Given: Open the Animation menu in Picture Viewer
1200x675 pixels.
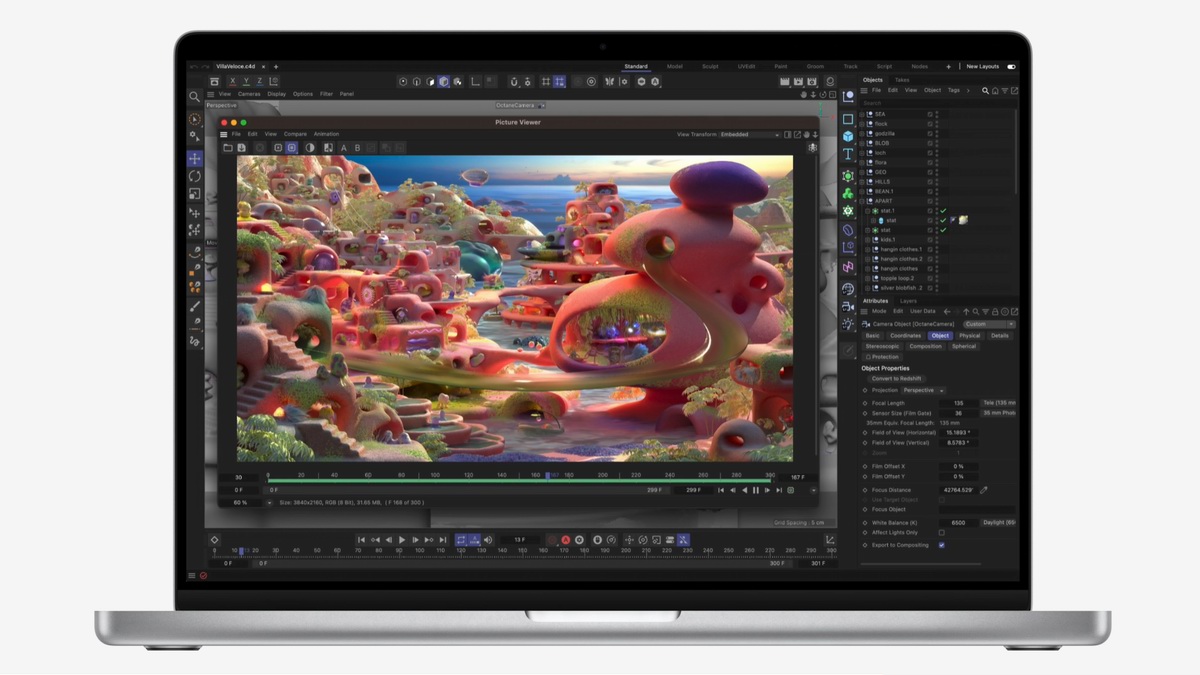Looking at the screenshot, I should (x=326, y=133).
